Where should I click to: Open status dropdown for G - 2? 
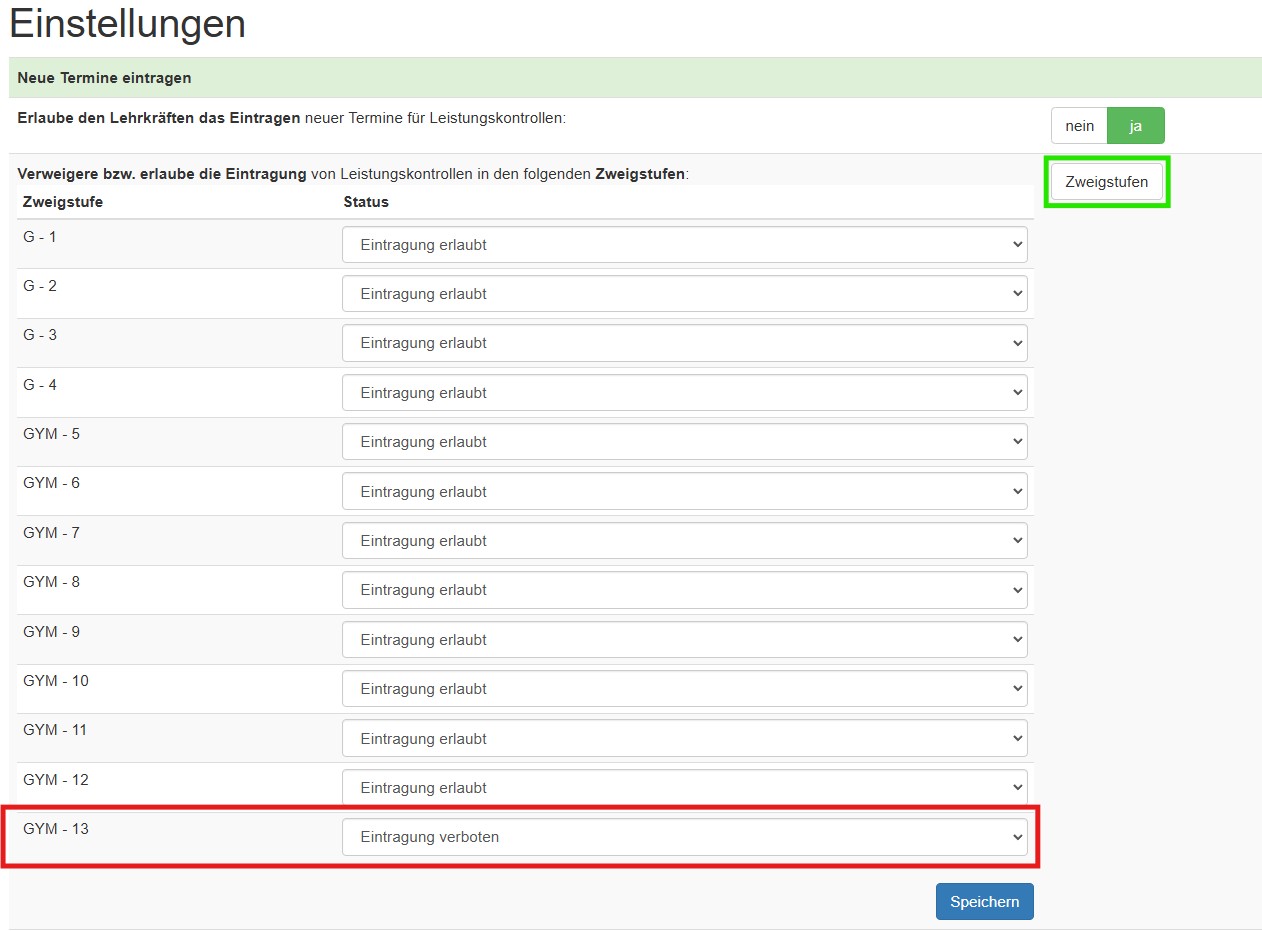[684, 294]
